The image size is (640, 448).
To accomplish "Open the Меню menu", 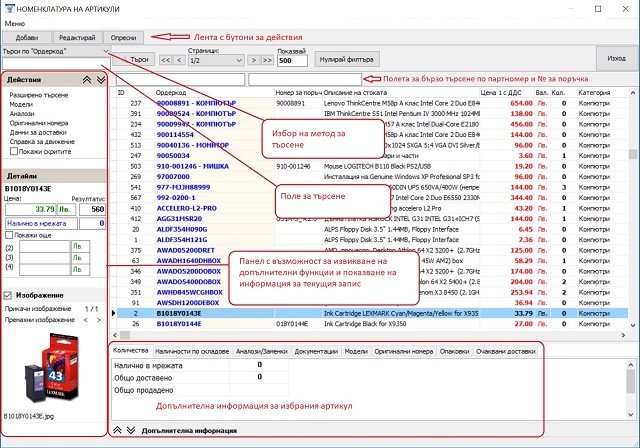I will tap(15, 24).
